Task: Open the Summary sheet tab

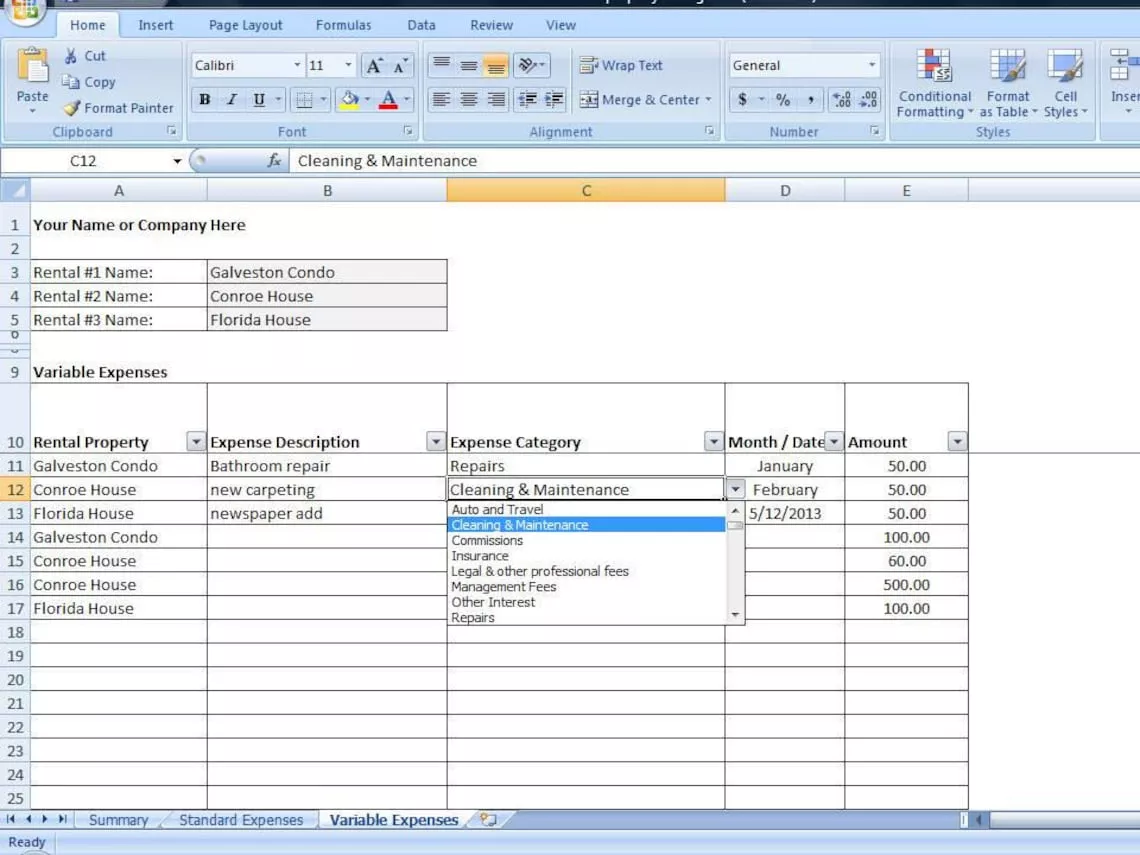Action: tap(119, 820)
